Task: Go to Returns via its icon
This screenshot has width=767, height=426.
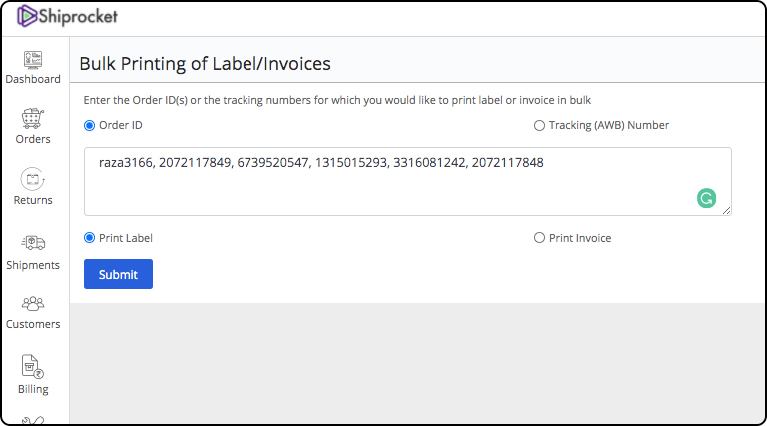Action: tap(33, 179)
